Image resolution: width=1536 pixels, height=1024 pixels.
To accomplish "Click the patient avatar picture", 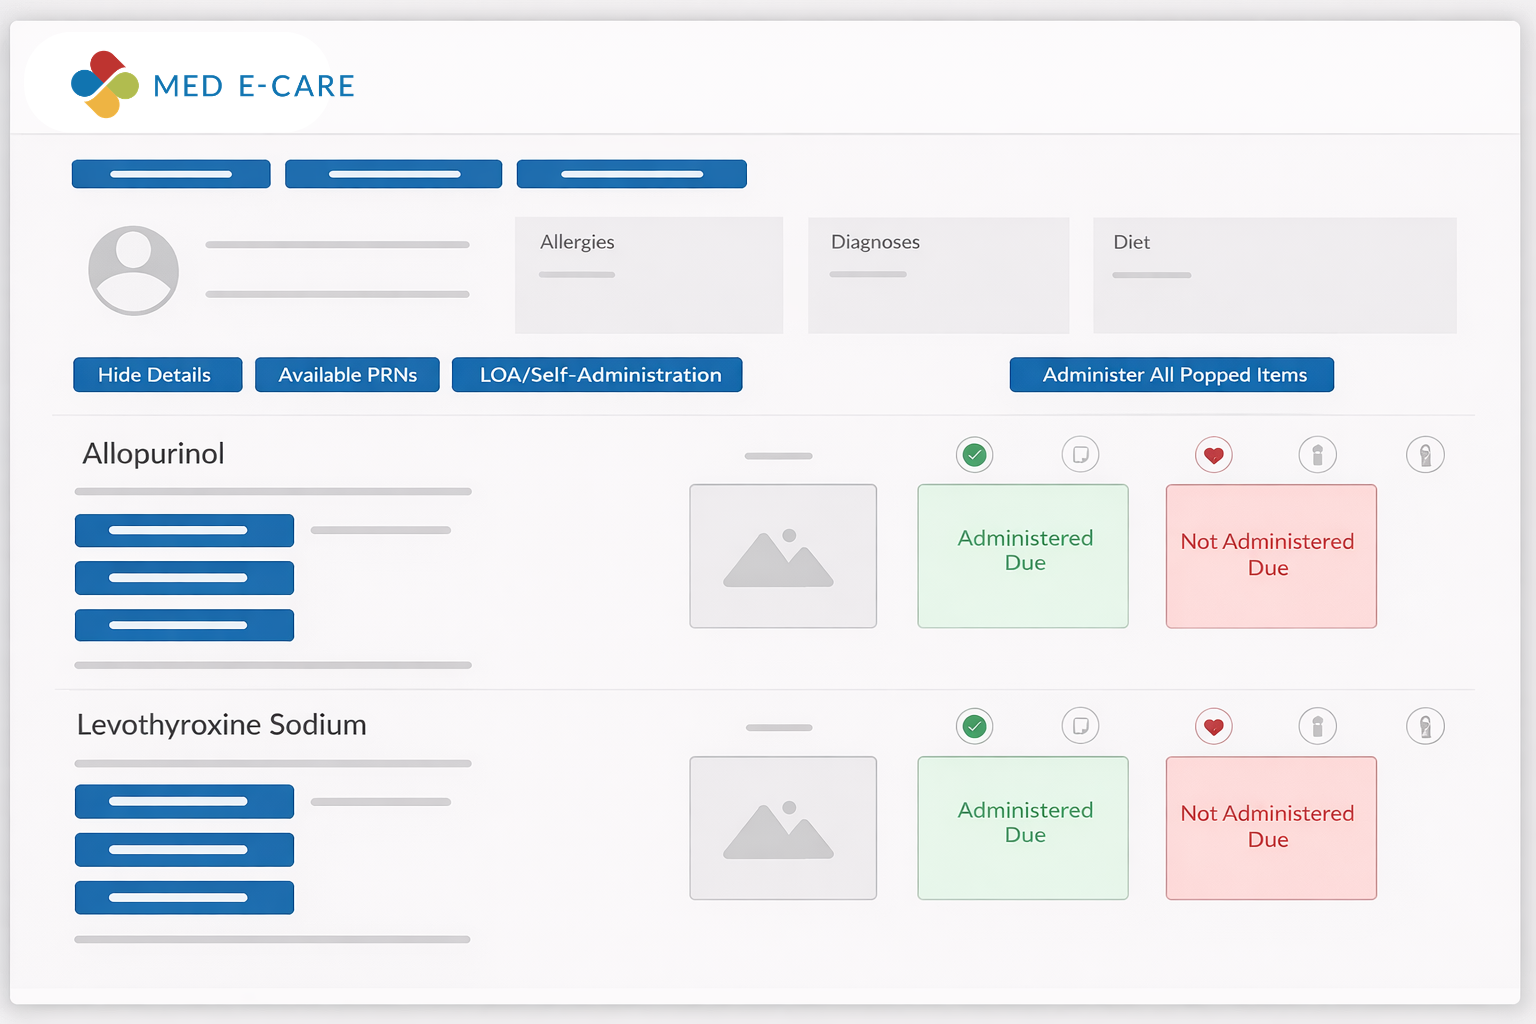I will 134,271.
